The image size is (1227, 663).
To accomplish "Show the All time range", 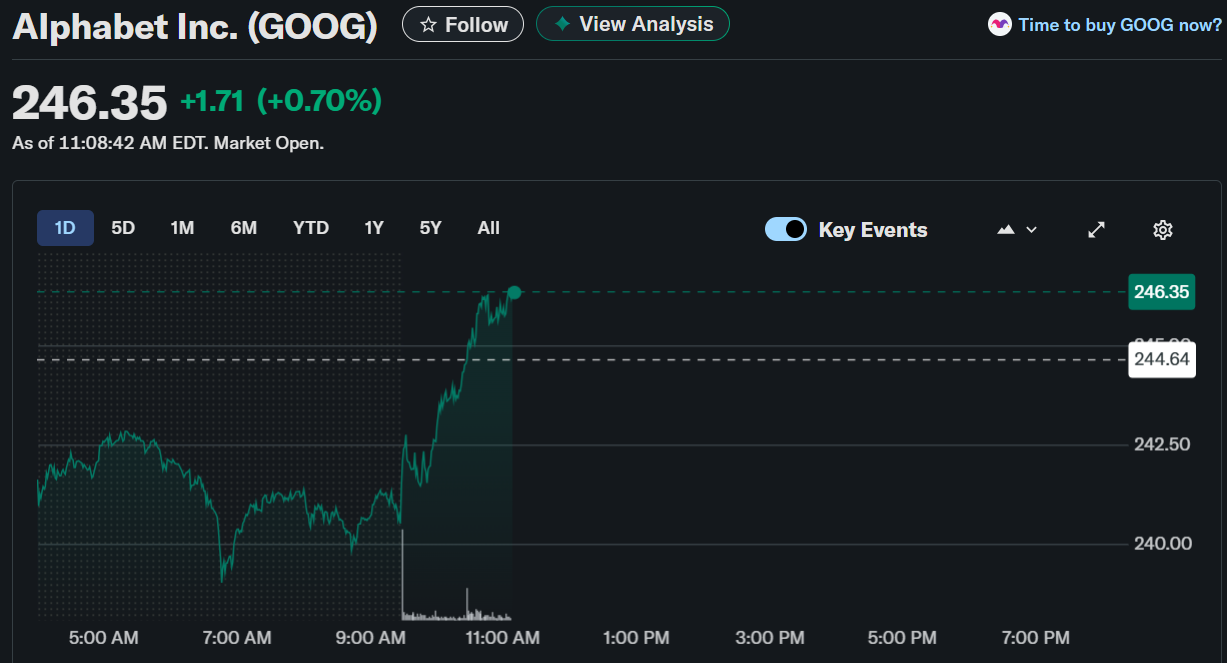I will tap(489, 228).
